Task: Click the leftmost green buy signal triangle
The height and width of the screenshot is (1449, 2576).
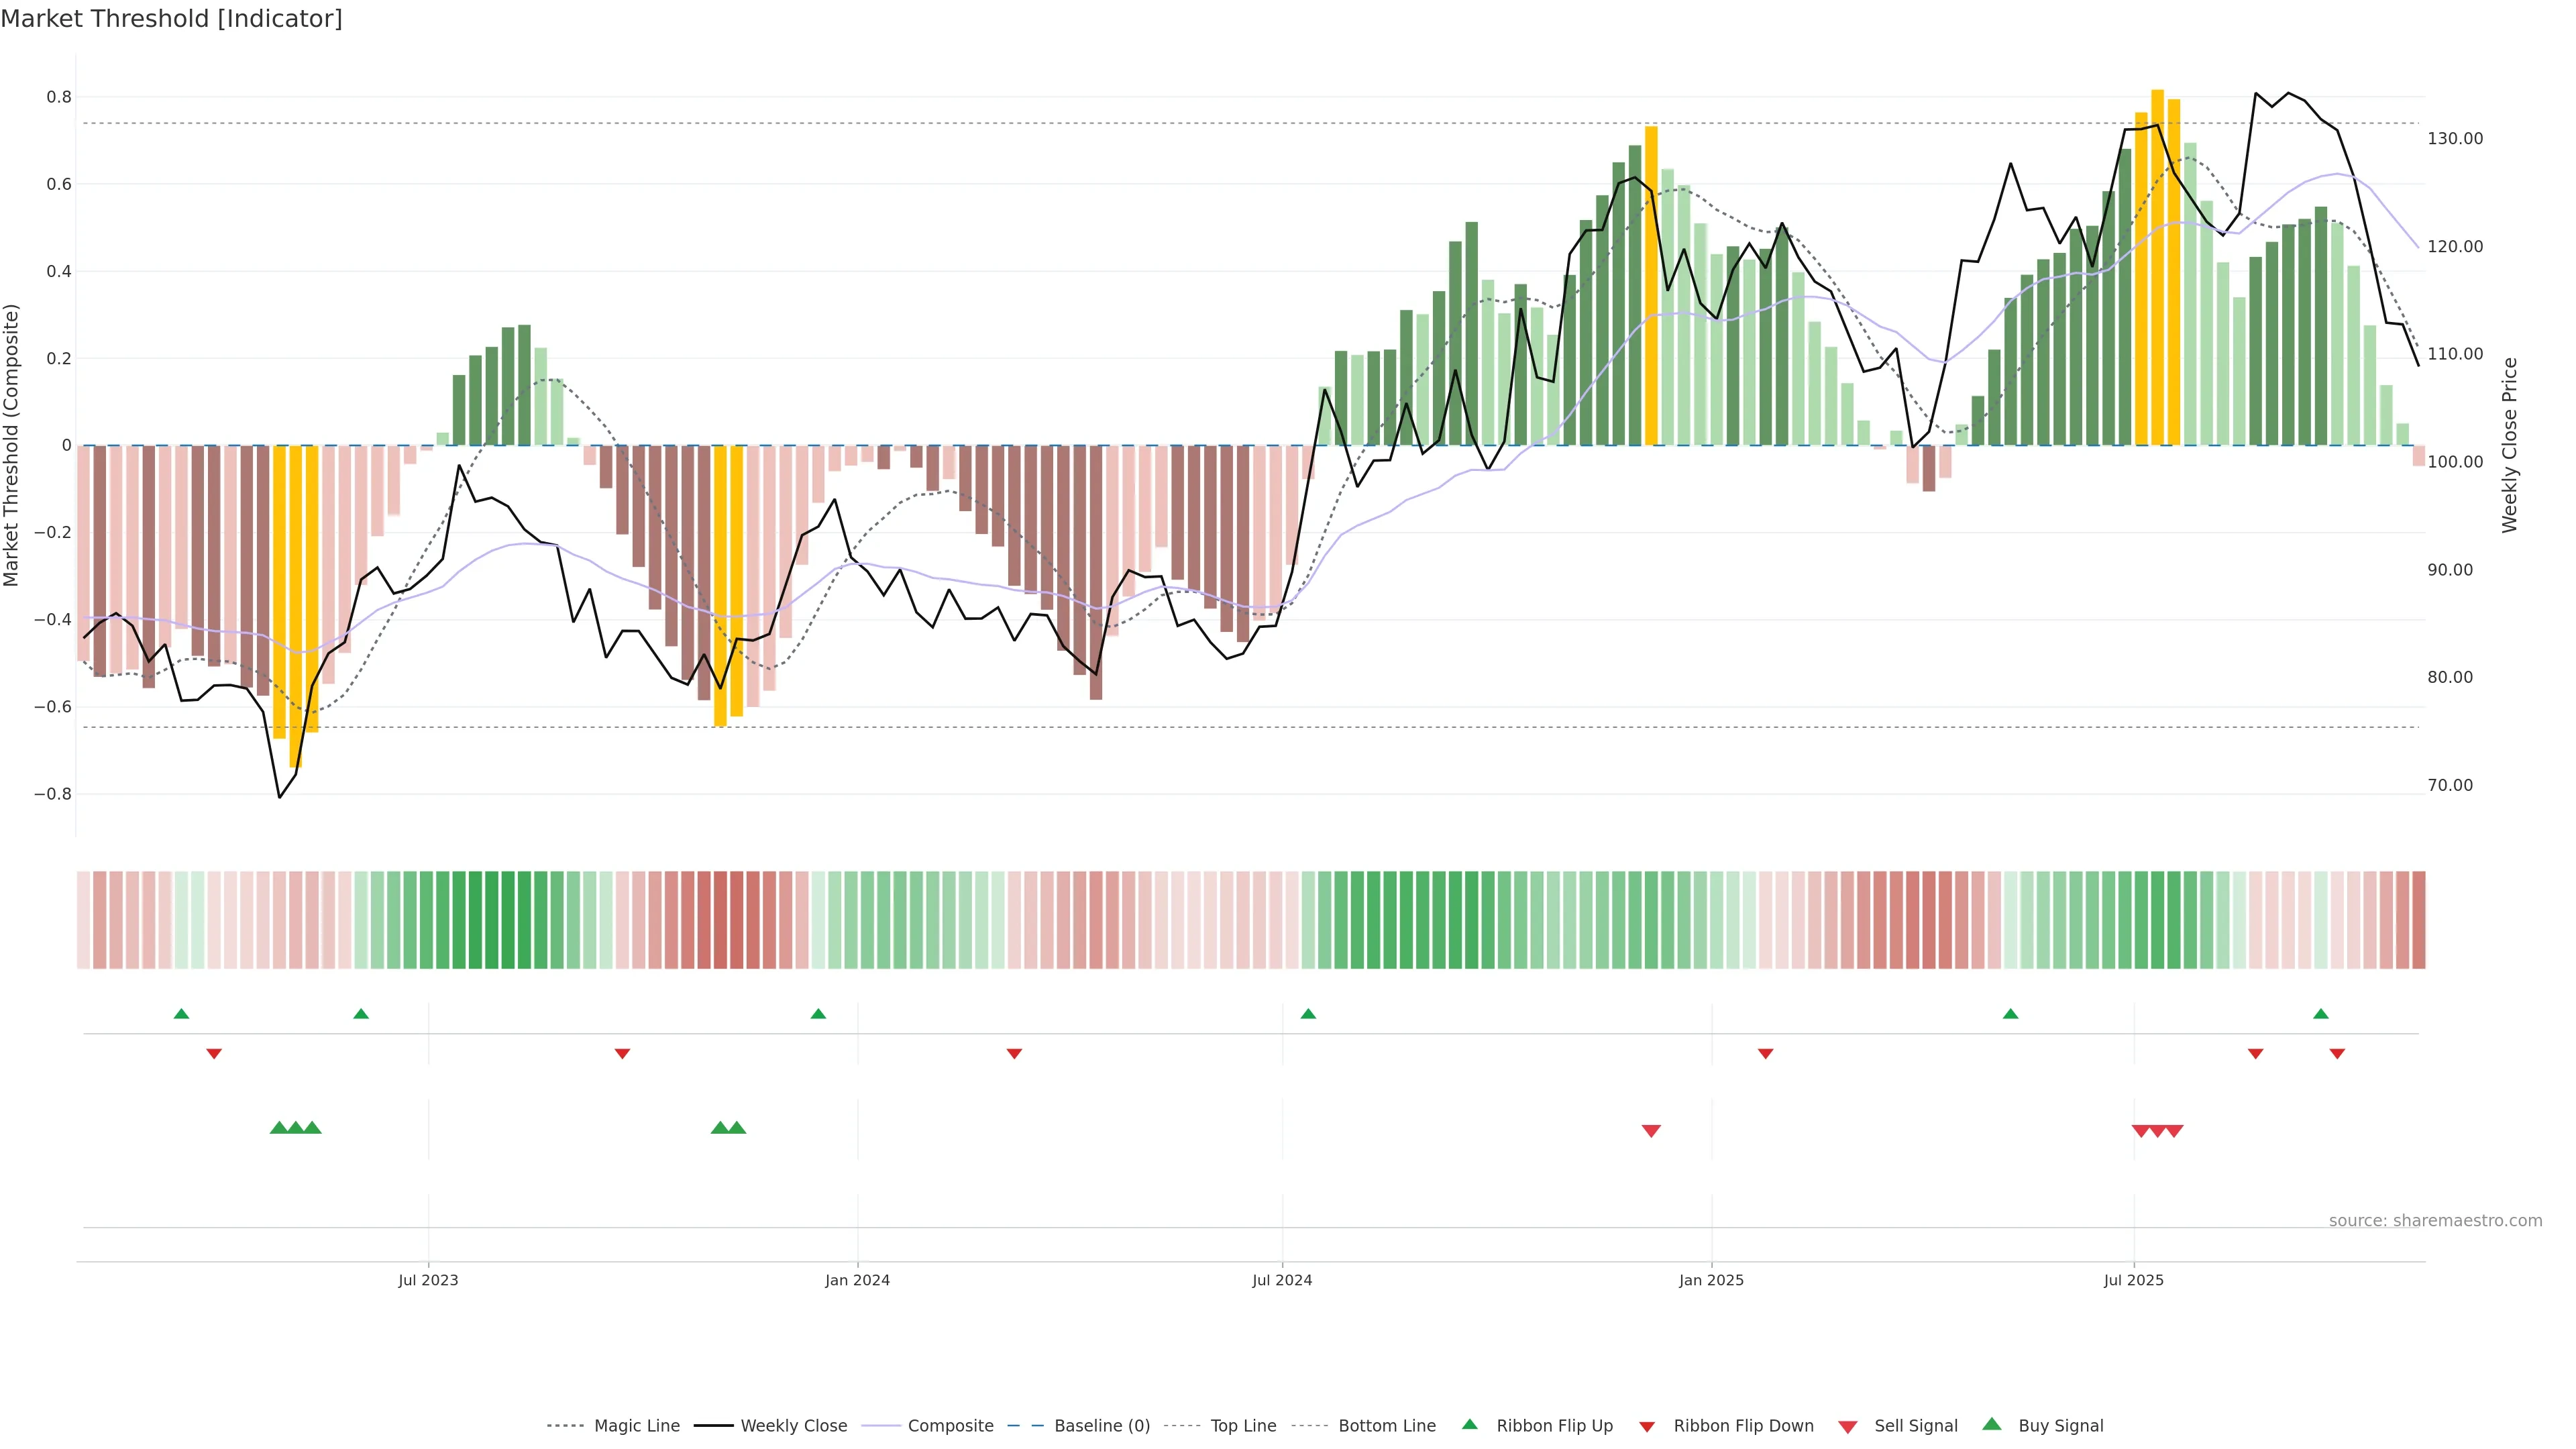Action: [279, 1128]
